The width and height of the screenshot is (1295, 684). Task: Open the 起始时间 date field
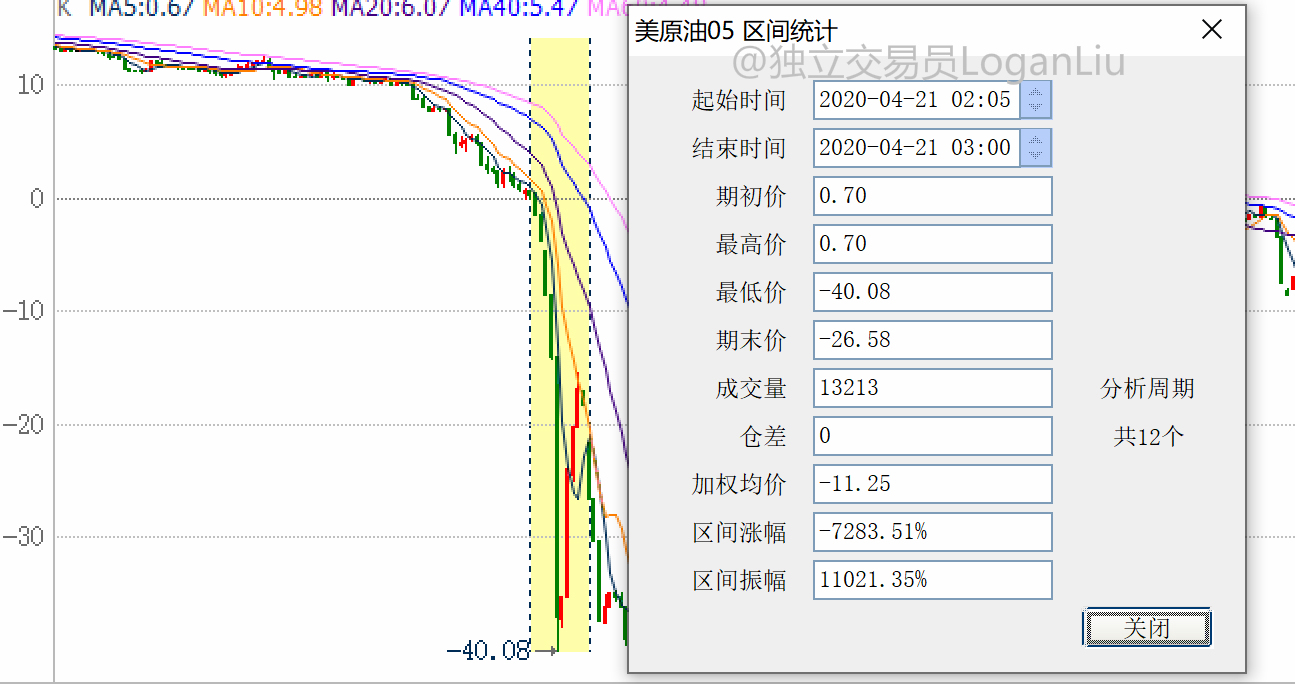[916, 100]
